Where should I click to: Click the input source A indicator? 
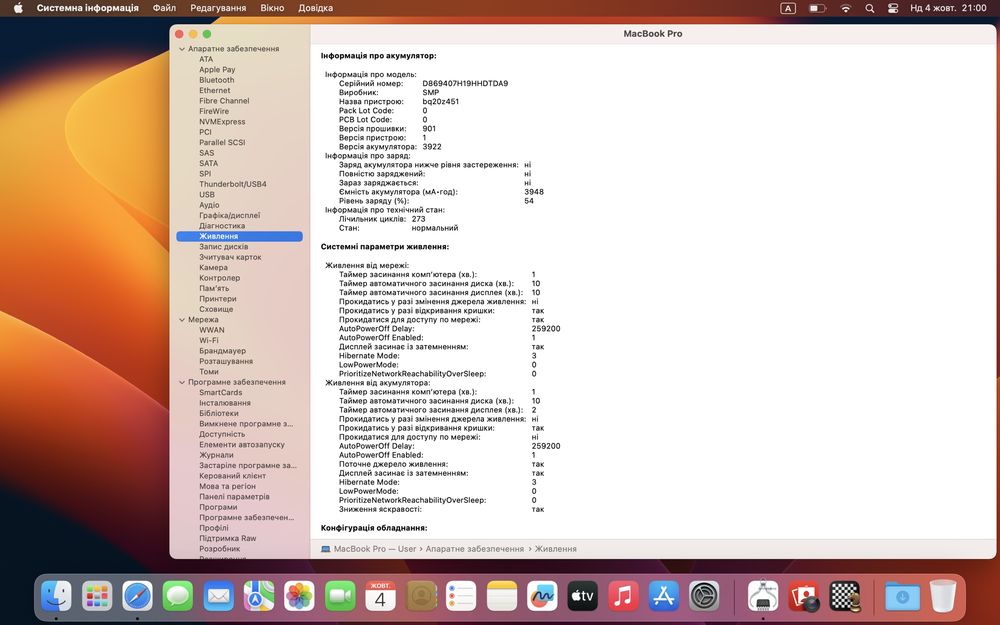click(x=788, y=8)
